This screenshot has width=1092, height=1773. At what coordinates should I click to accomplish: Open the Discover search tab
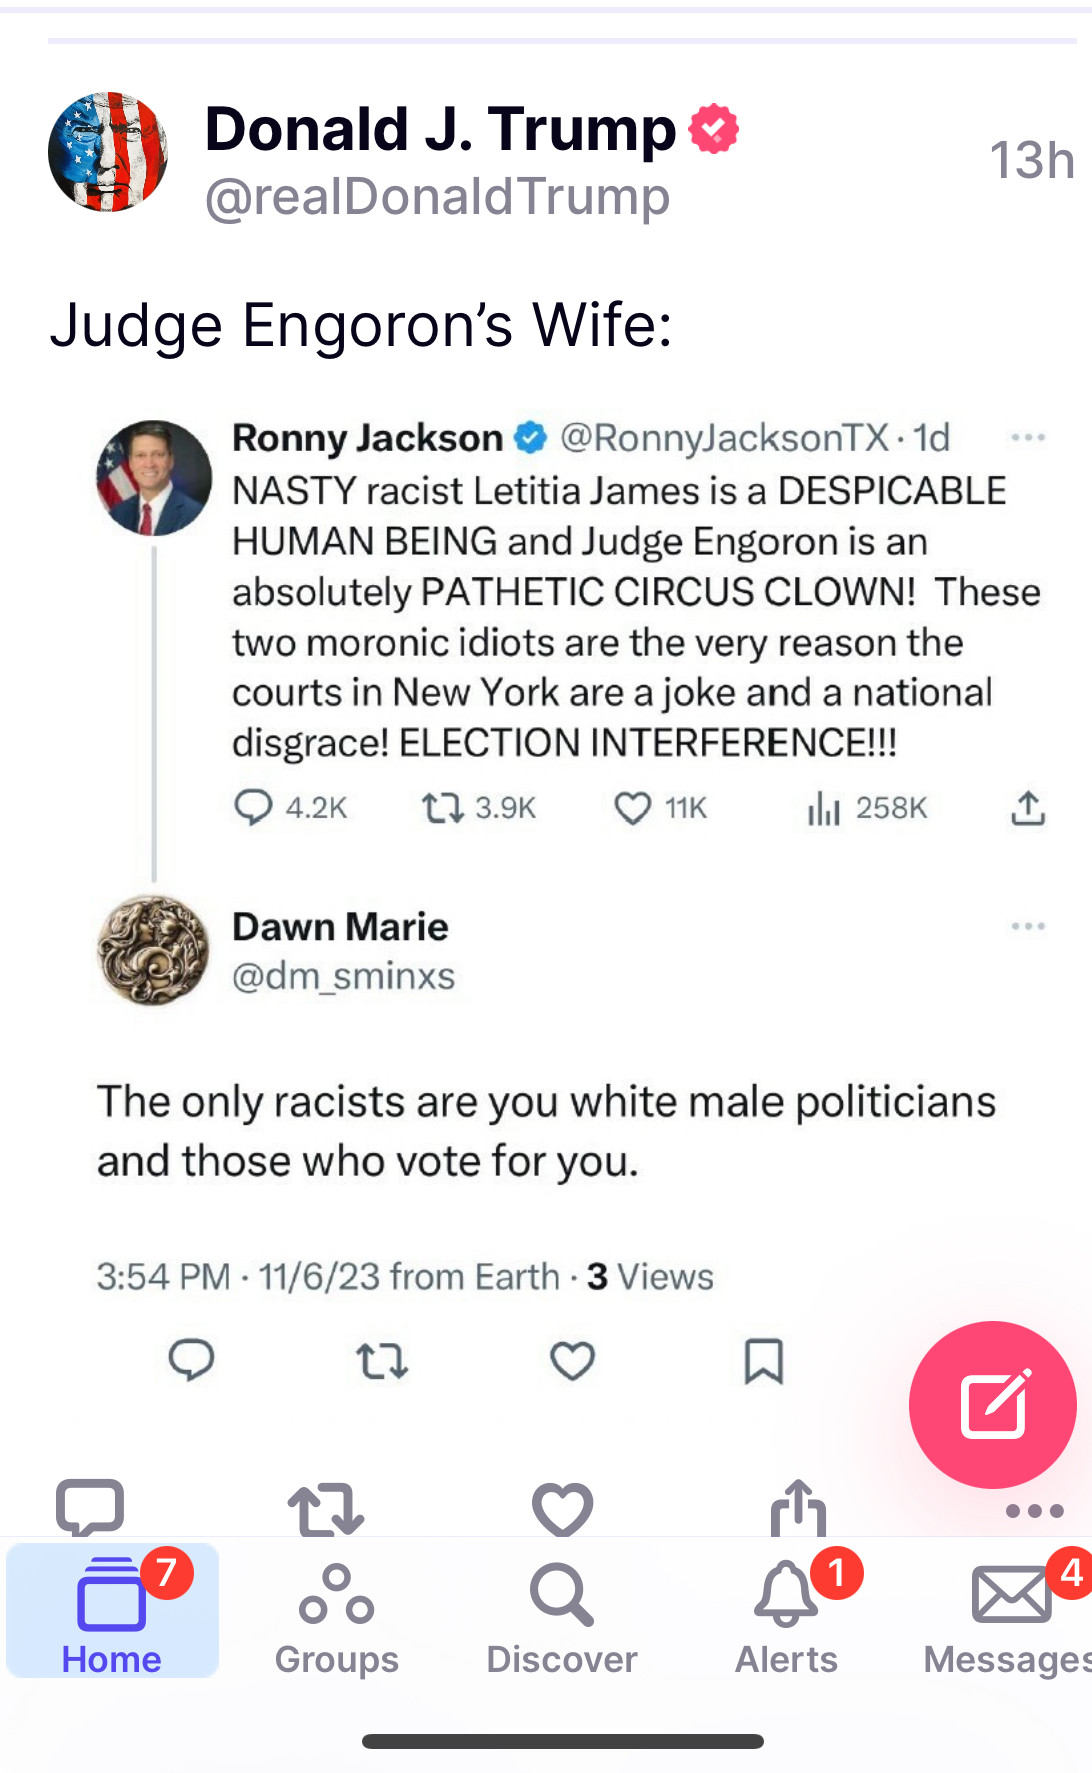(562, 1610)
